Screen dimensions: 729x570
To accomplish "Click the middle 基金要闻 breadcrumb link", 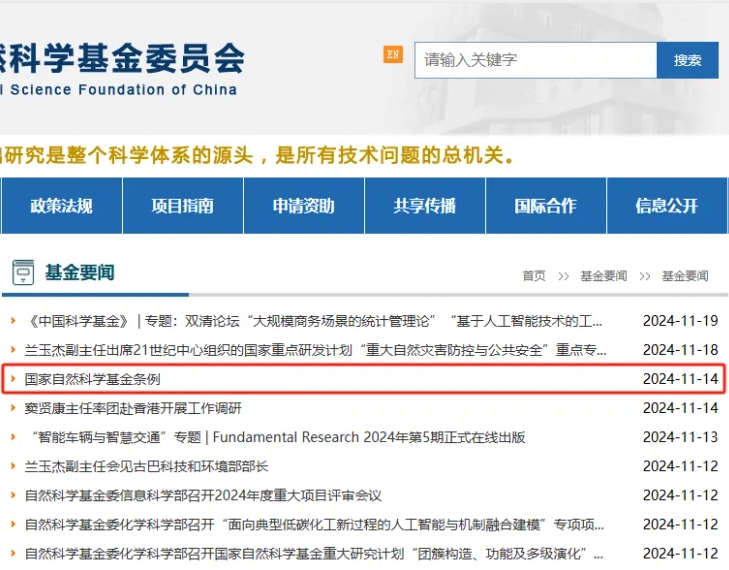I will [603, 276].
